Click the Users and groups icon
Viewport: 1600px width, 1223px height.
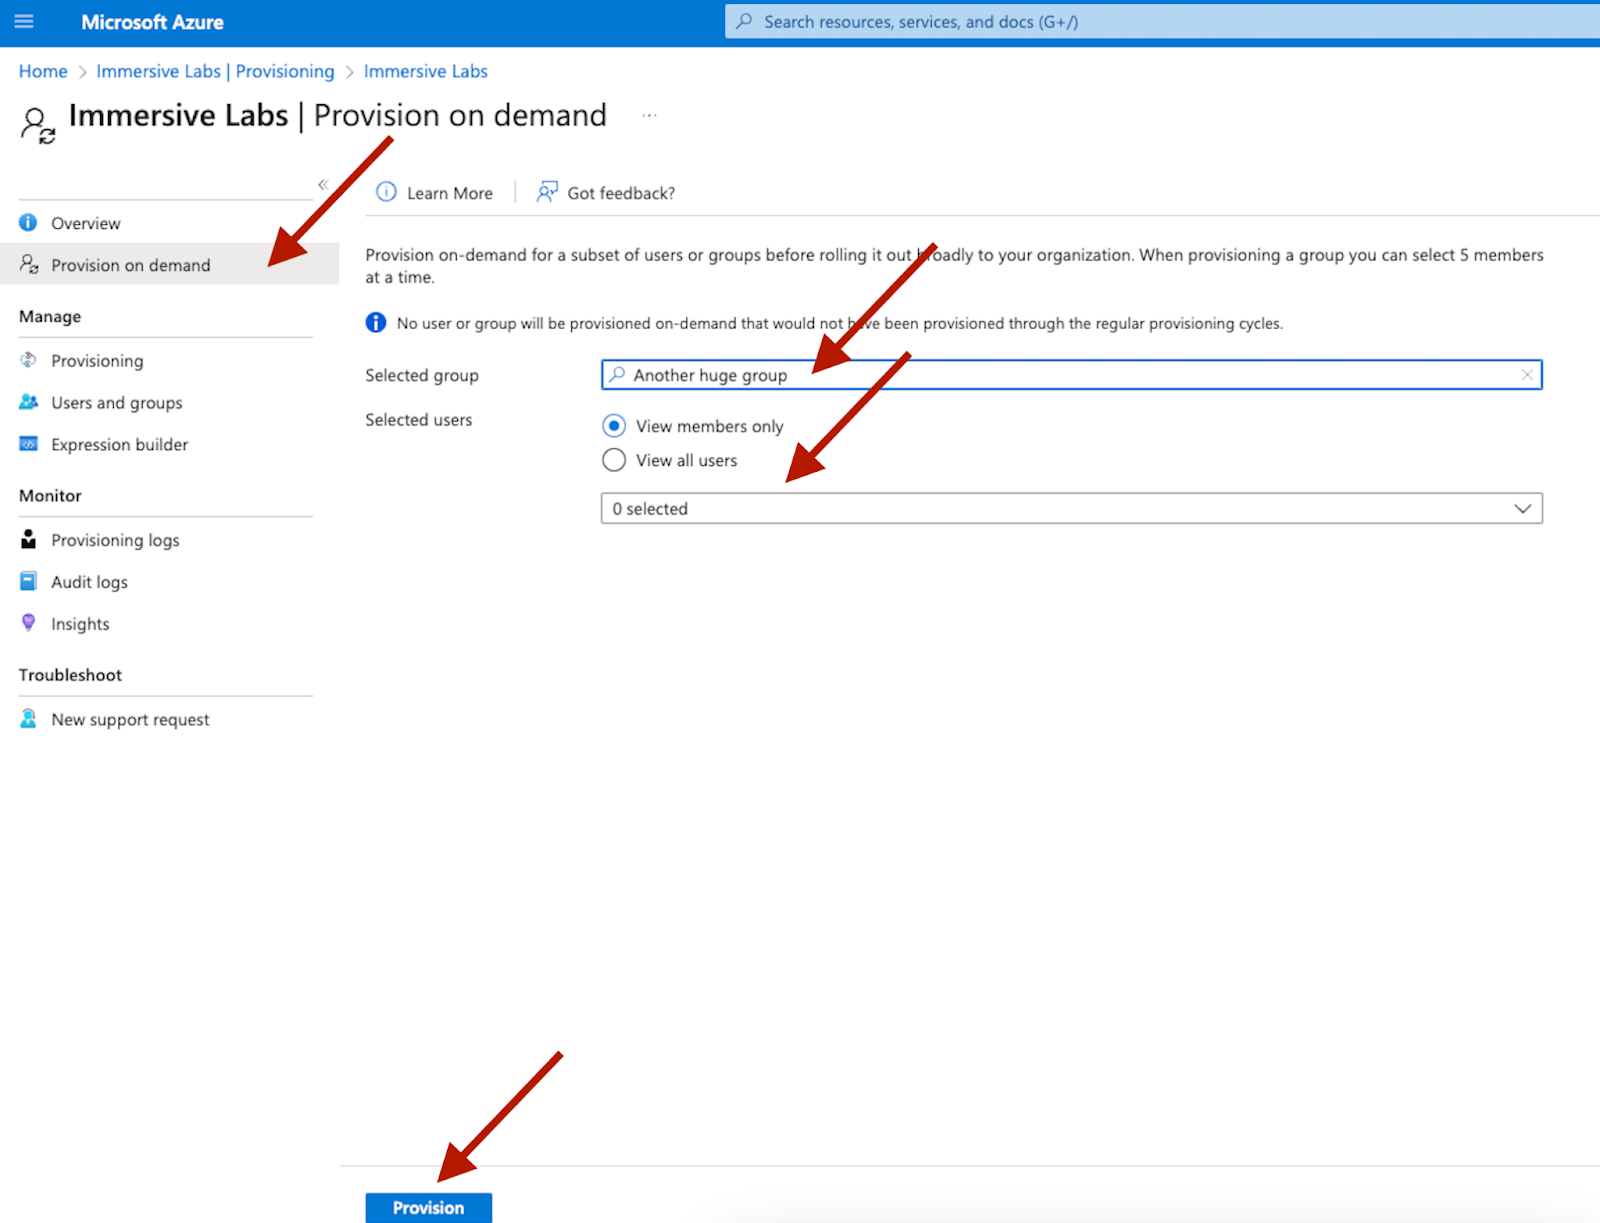(28, 402)
